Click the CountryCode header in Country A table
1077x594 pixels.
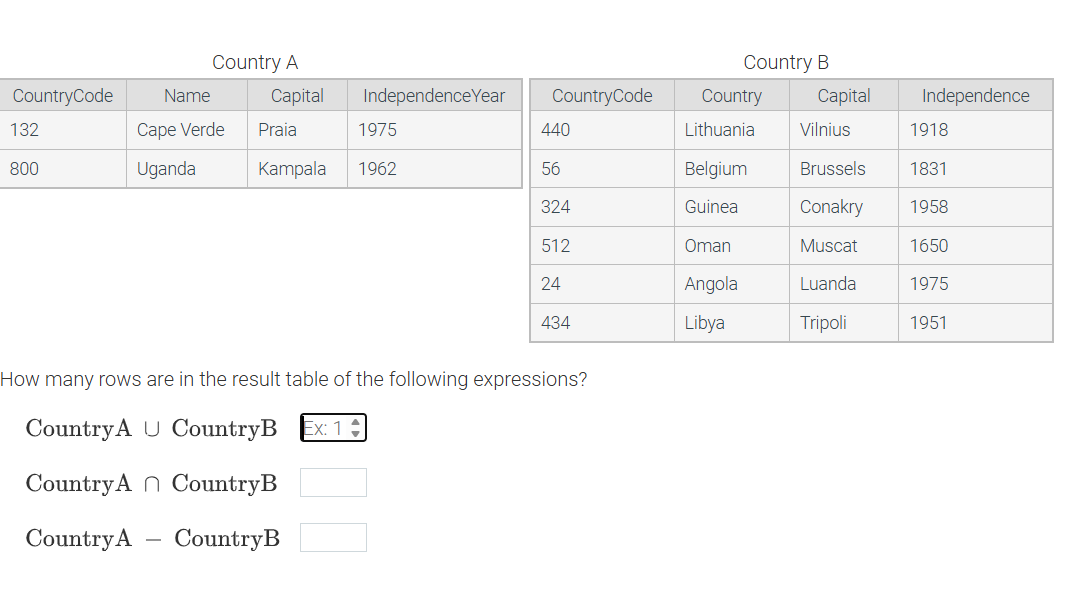[x=63, y=95]
